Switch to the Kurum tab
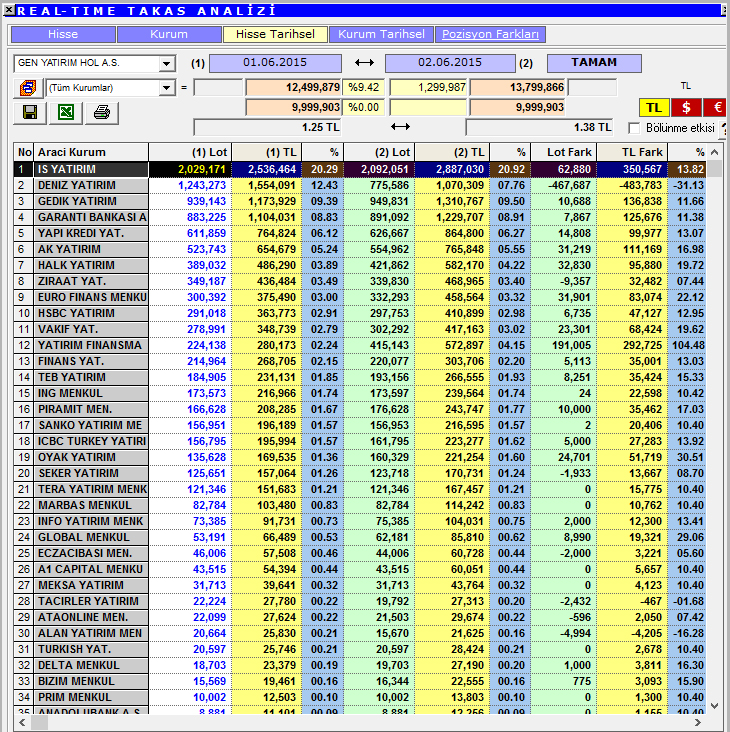The width and height of the screenshot is (730, 732). pyautogui.click(x=169, y=34)
